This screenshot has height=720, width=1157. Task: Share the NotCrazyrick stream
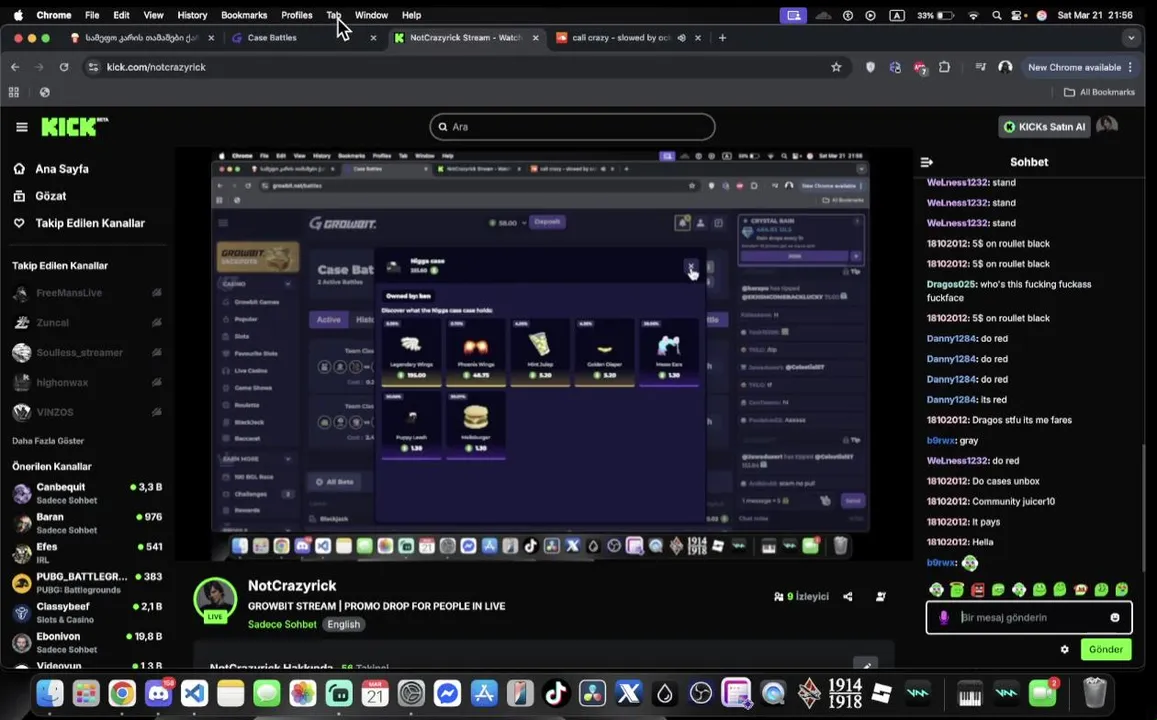coord(848,596)
